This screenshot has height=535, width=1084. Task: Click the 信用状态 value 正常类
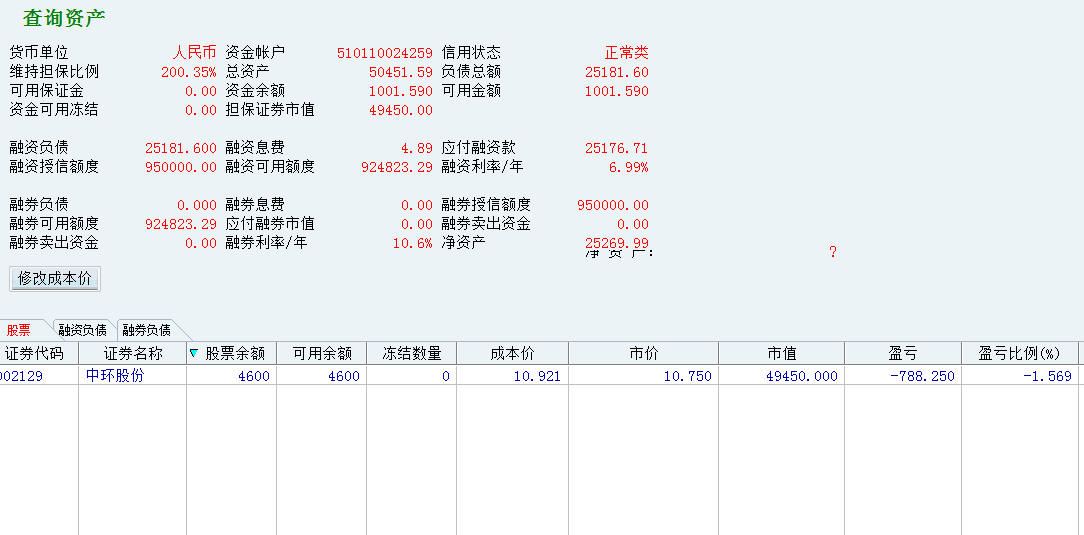(627, 53)
